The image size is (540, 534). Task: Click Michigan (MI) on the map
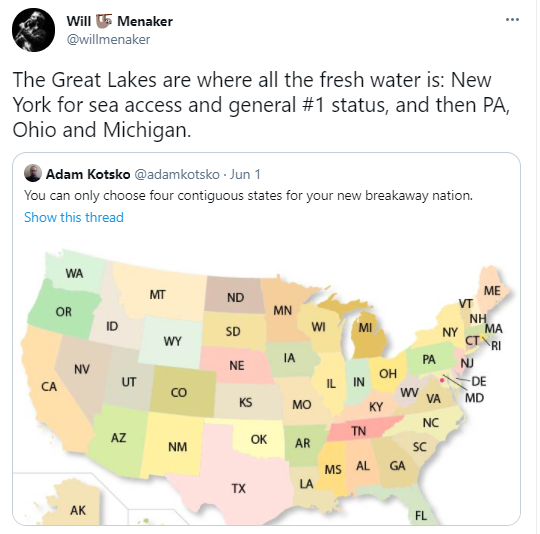coord(367,336)
